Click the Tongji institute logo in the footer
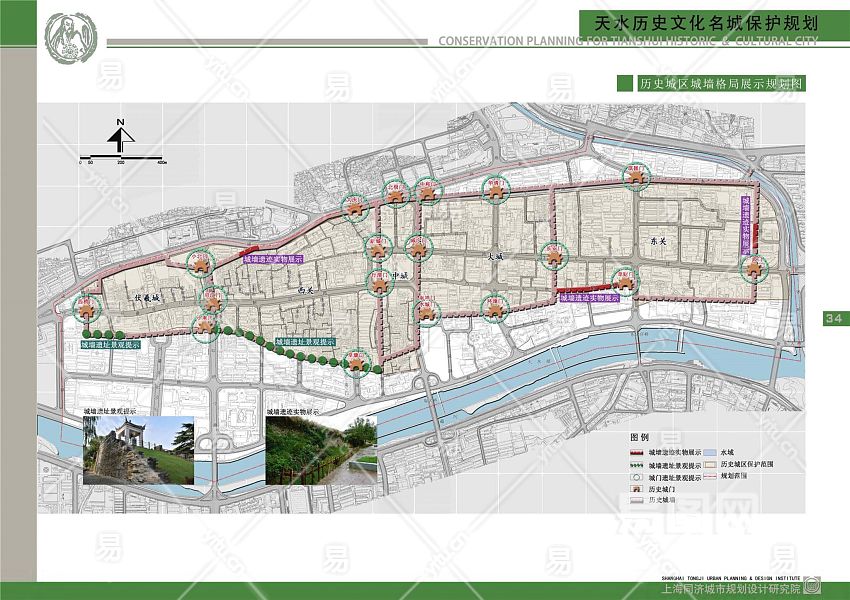 [x=812, y=586]
